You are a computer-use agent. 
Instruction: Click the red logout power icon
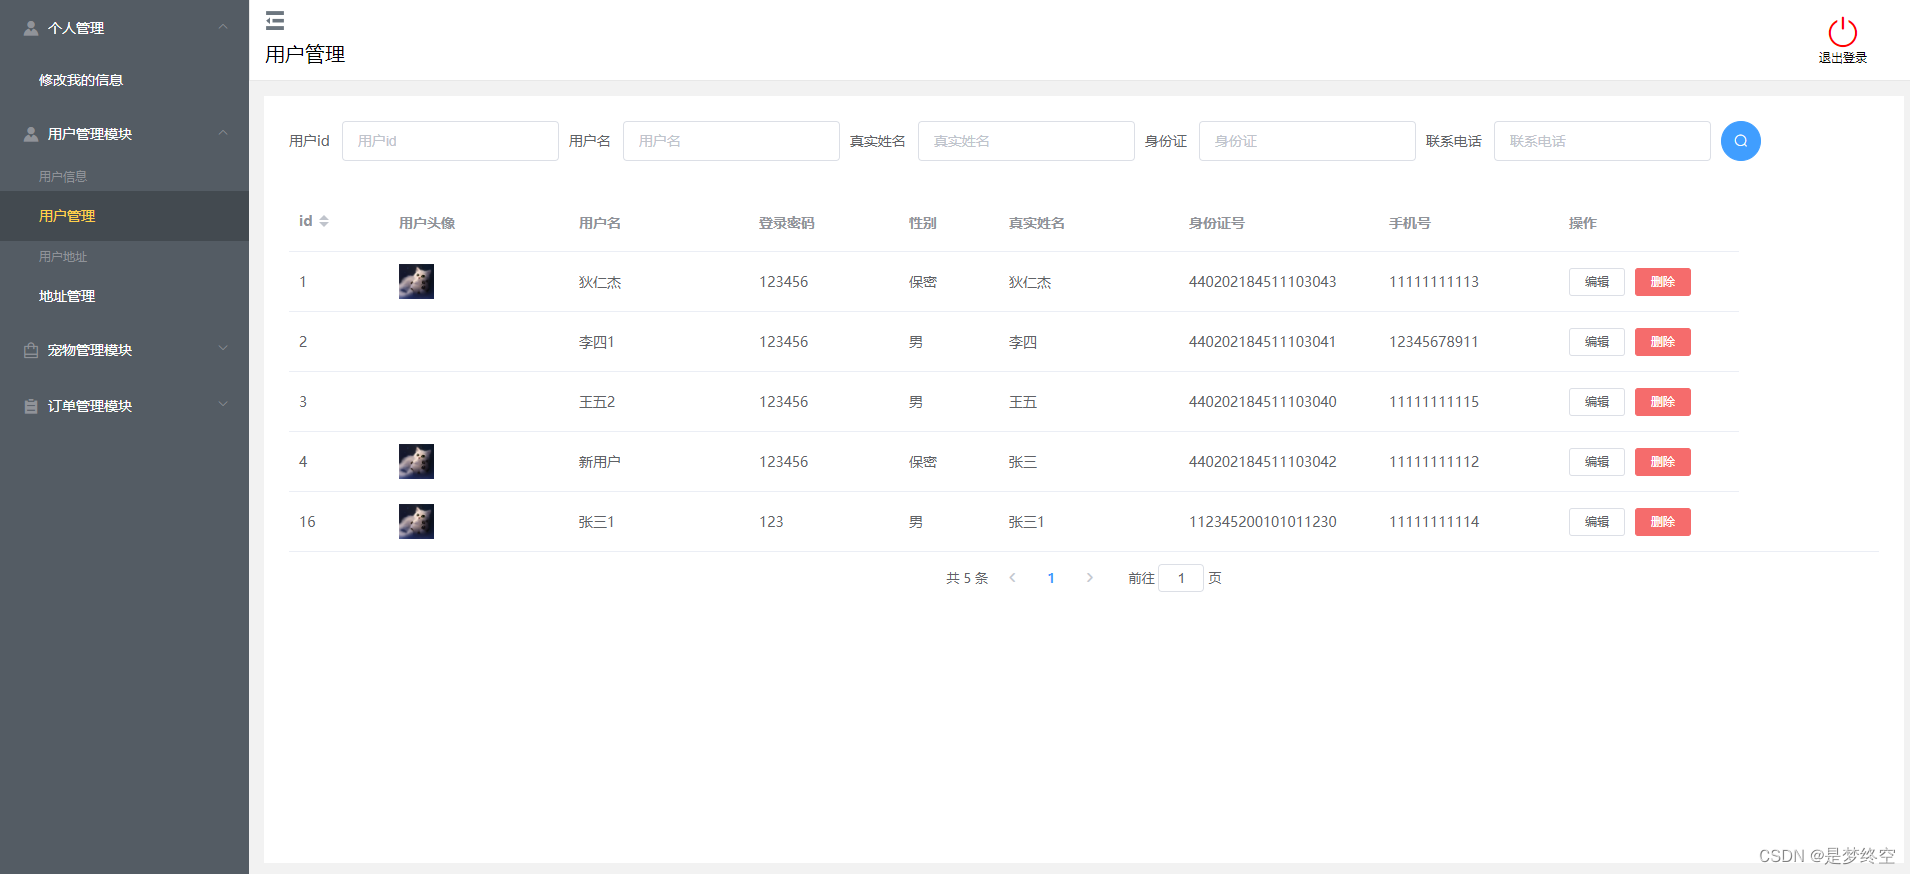[x=1842, y=32]
